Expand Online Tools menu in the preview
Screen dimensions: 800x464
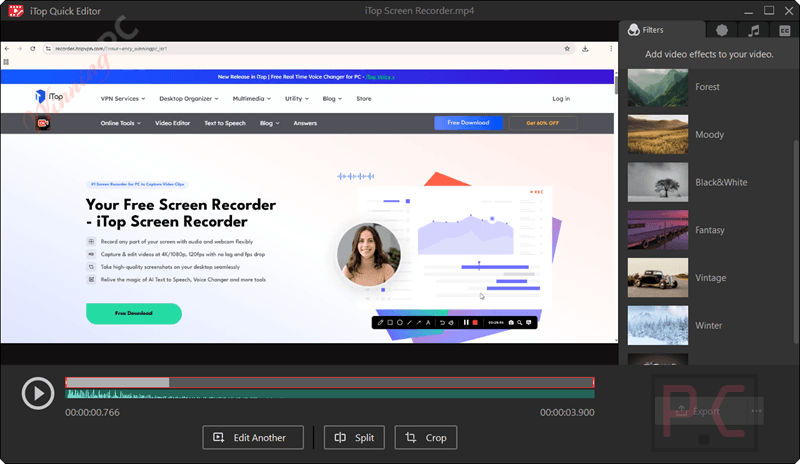120,123
